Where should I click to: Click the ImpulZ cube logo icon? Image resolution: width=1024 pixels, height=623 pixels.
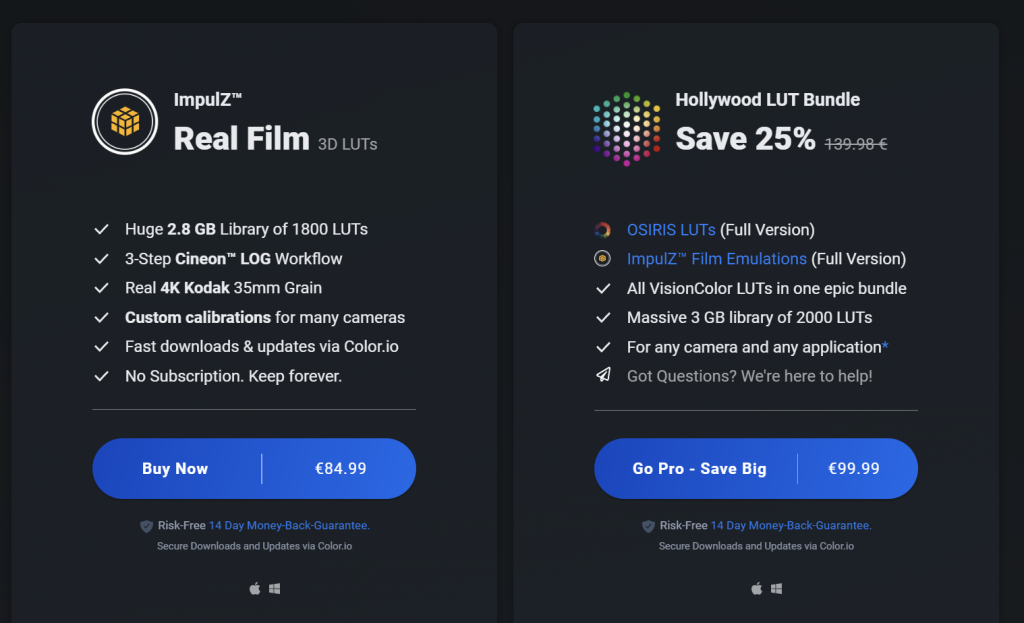pyautogui.click(x=124, y=122)
